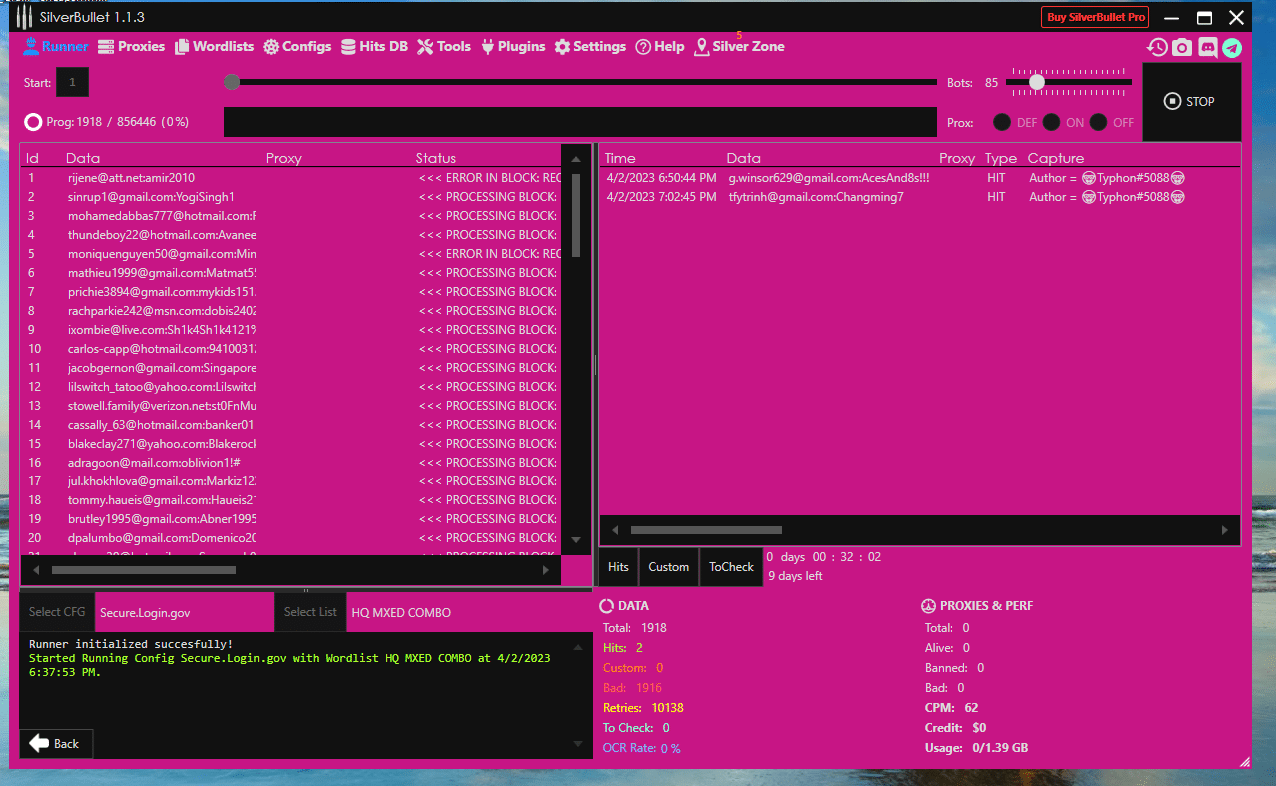Open the Hits DB section

click(374, 46)
